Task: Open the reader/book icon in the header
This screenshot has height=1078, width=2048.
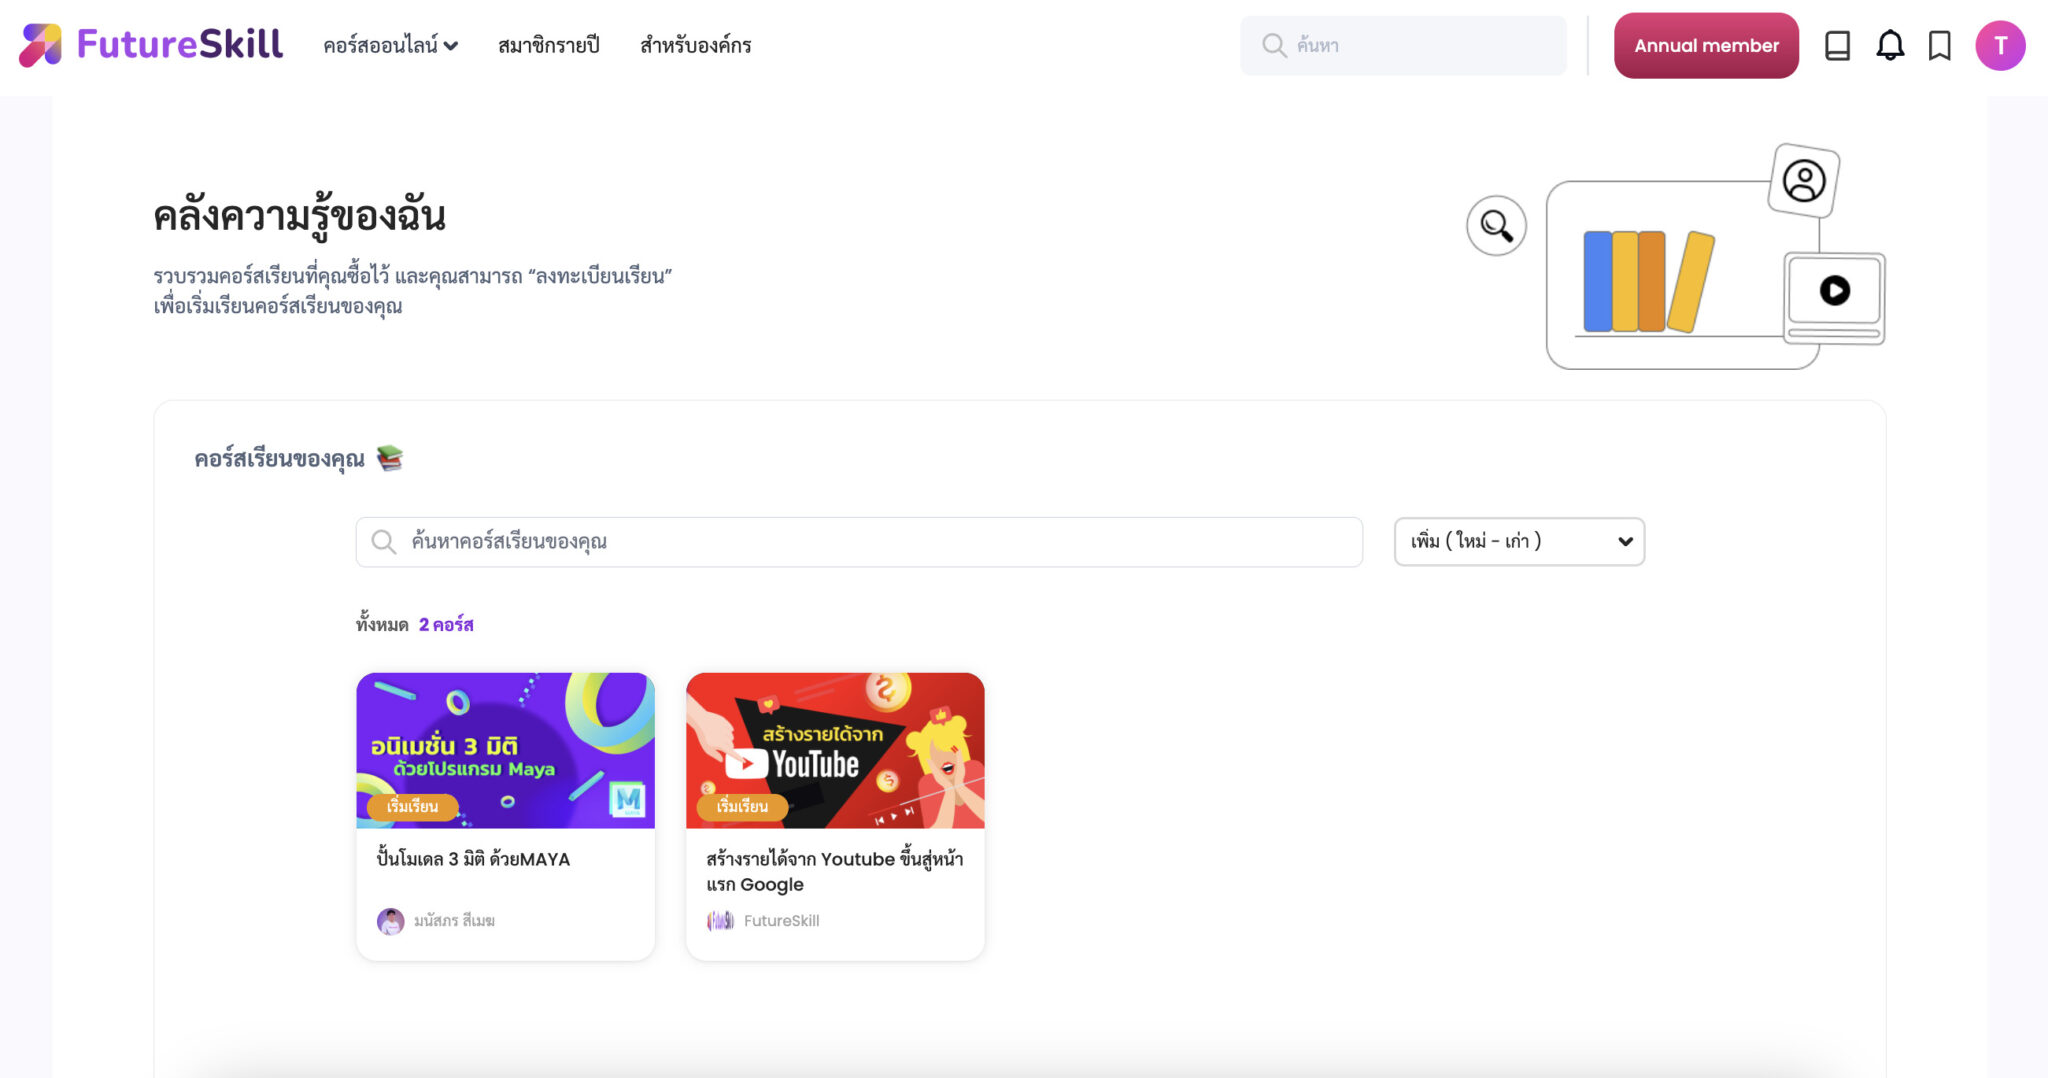Action: 1838,45
